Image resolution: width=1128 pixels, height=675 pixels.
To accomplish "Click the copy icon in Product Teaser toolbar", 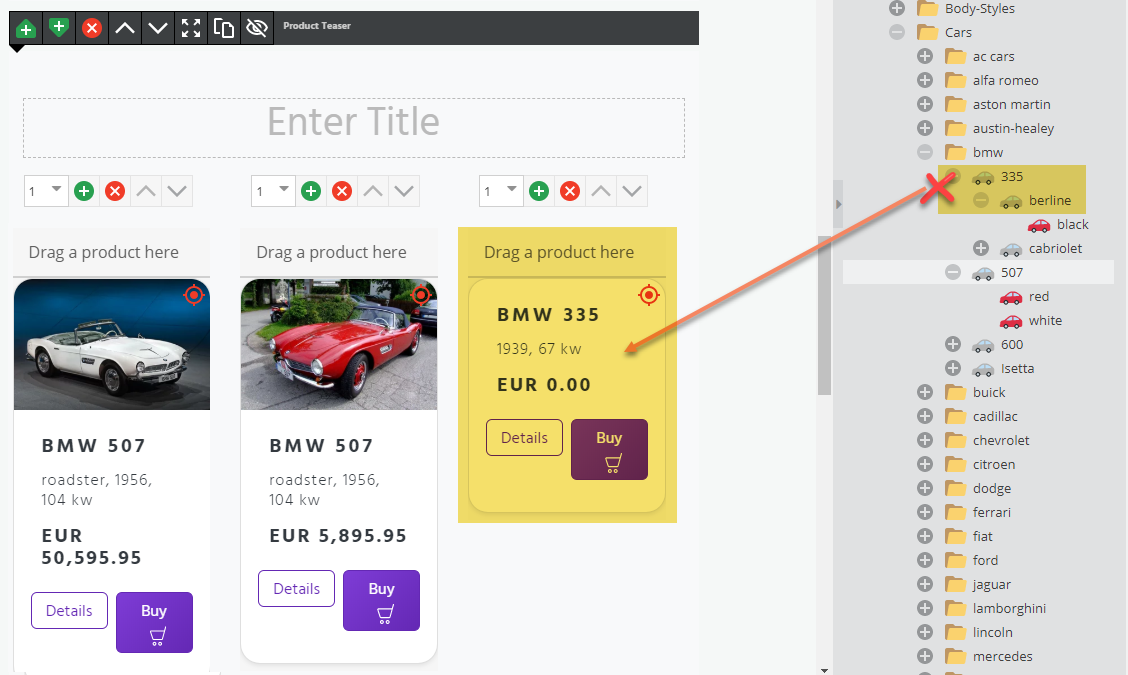I will [224, 28].
